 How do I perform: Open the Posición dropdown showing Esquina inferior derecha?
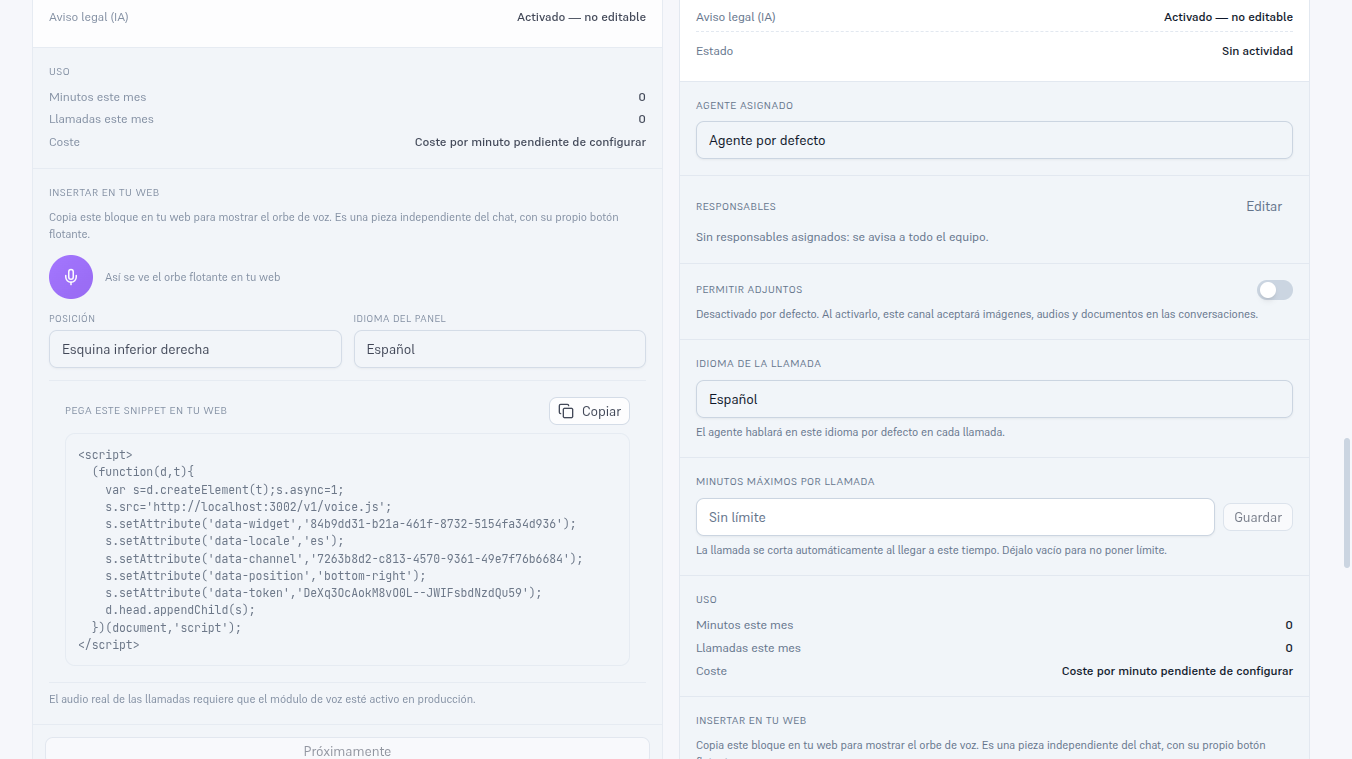coord(195,349)
